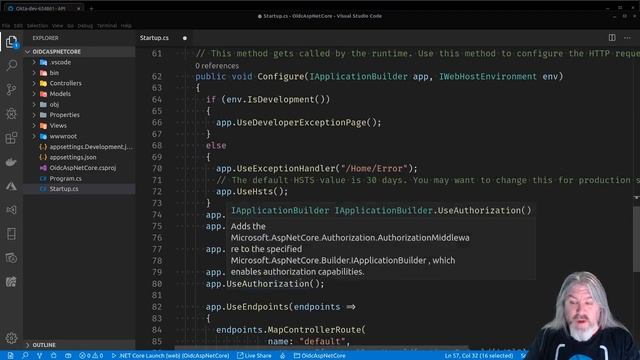Viewport: 640px width, 360px height.
Task: Open the Extensions view in activity bar
Action: 11,138
